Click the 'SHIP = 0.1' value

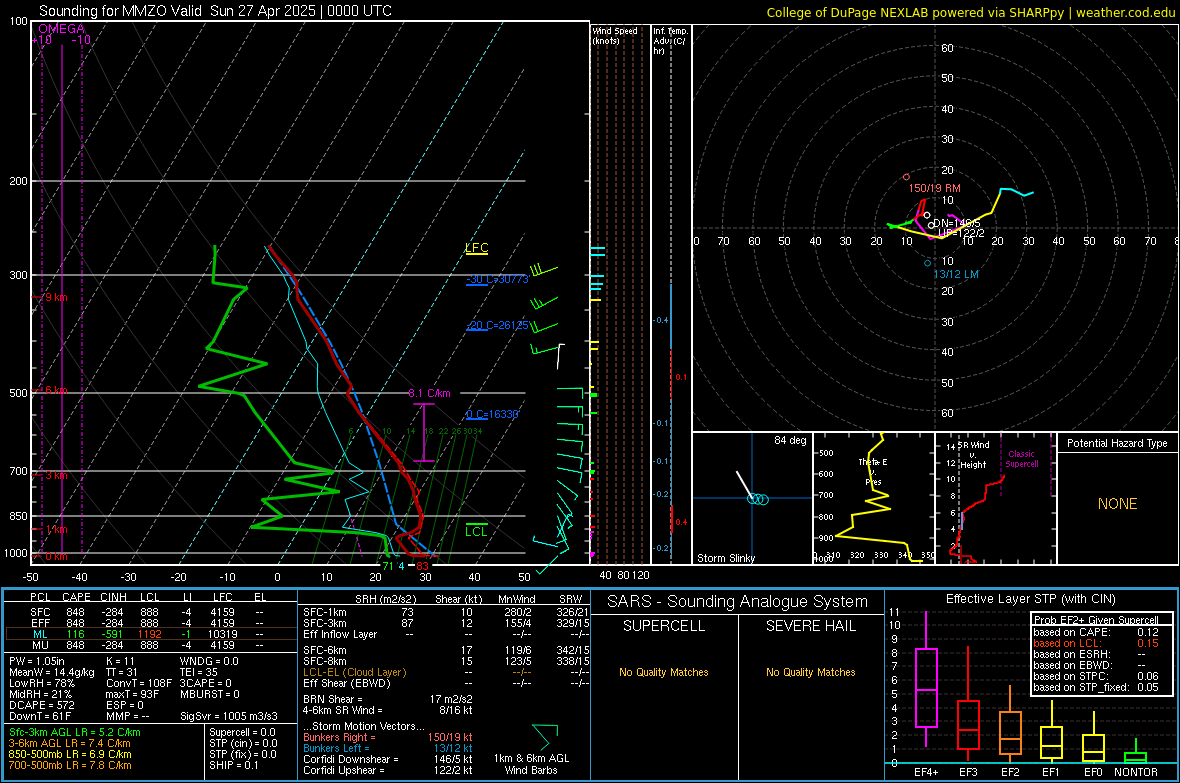click(233, 765)
